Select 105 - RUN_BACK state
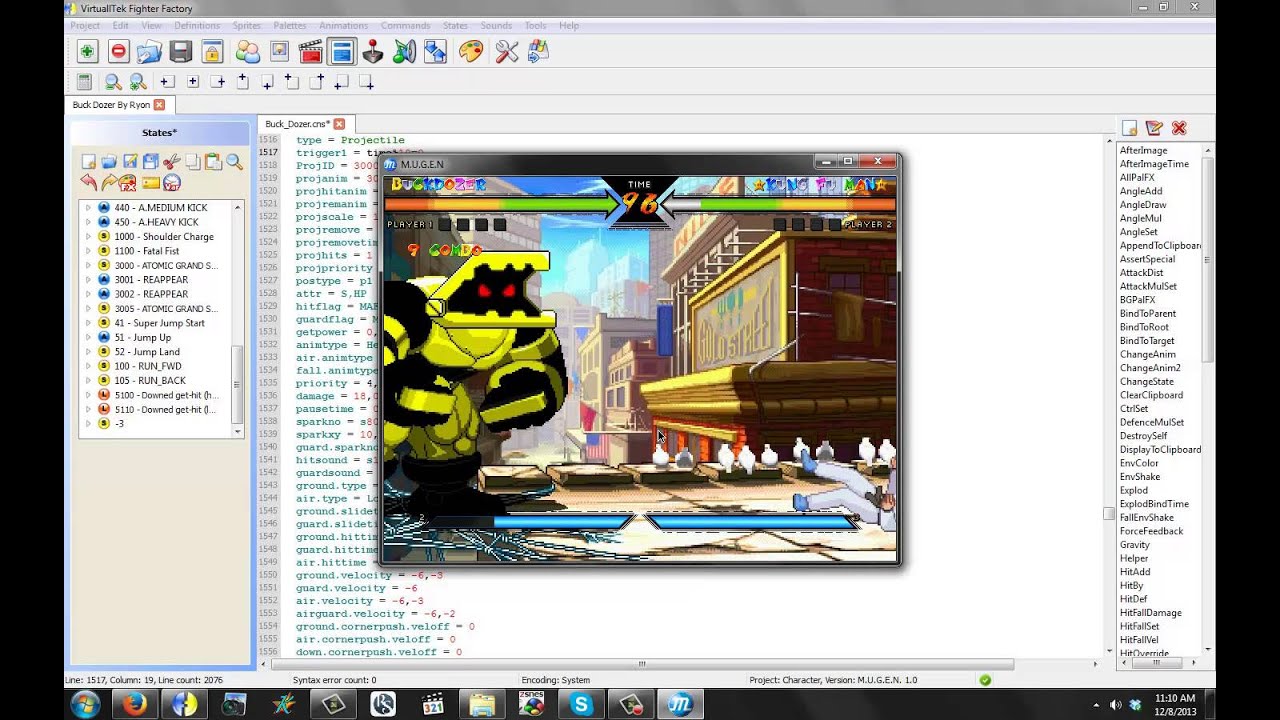 click(x=150, y=381)
